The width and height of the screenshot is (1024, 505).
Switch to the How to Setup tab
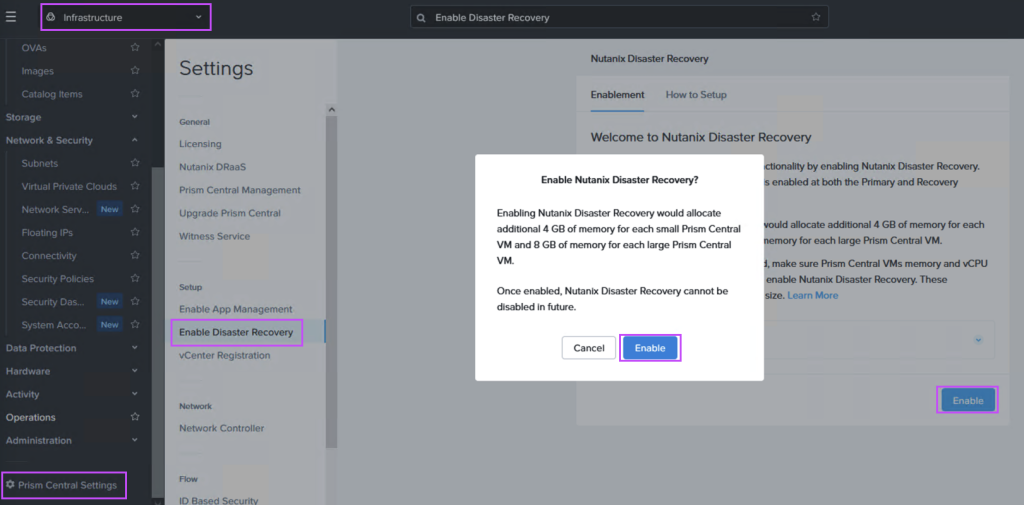coord(696,95)
